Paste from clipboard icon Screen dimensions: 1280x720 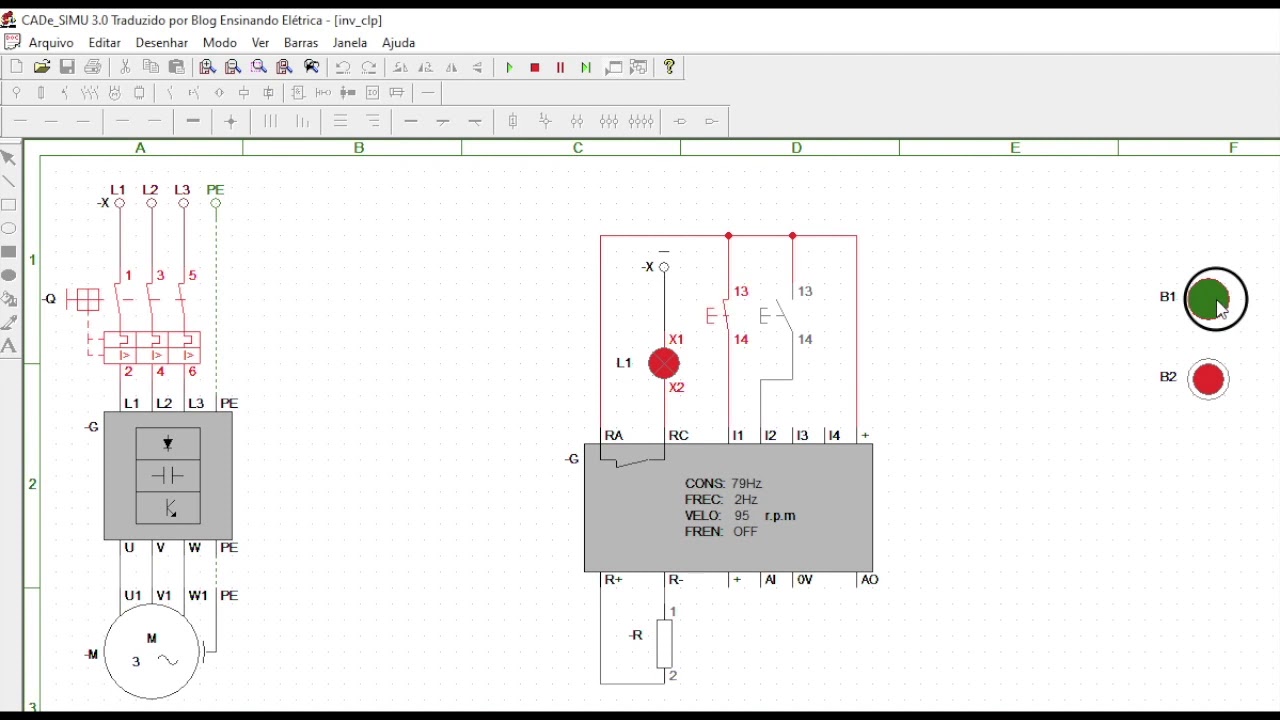pyautogui.click(x=177, y=67)
